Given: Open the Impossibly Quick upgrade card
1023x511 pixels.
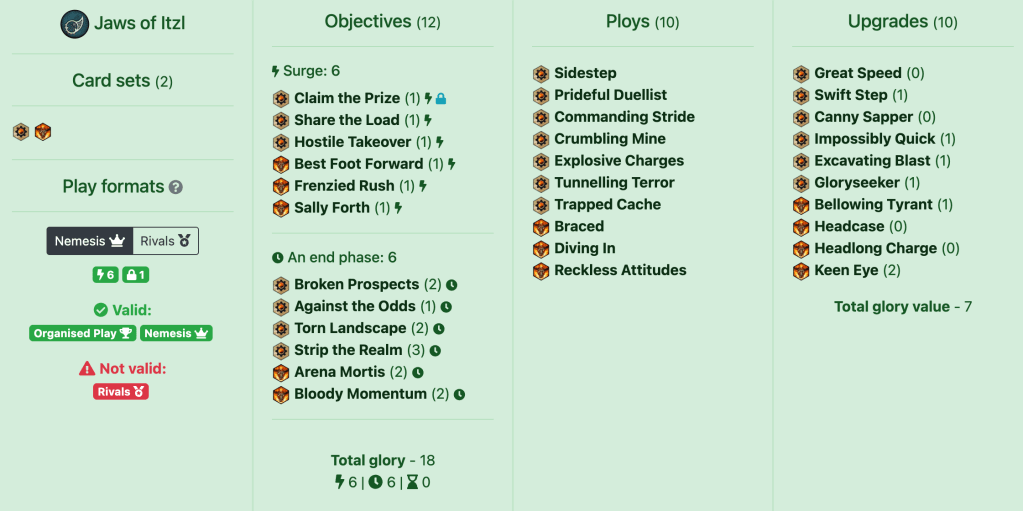Looking at the screenshot, I should pyautogui.click(x=874, y=139).
